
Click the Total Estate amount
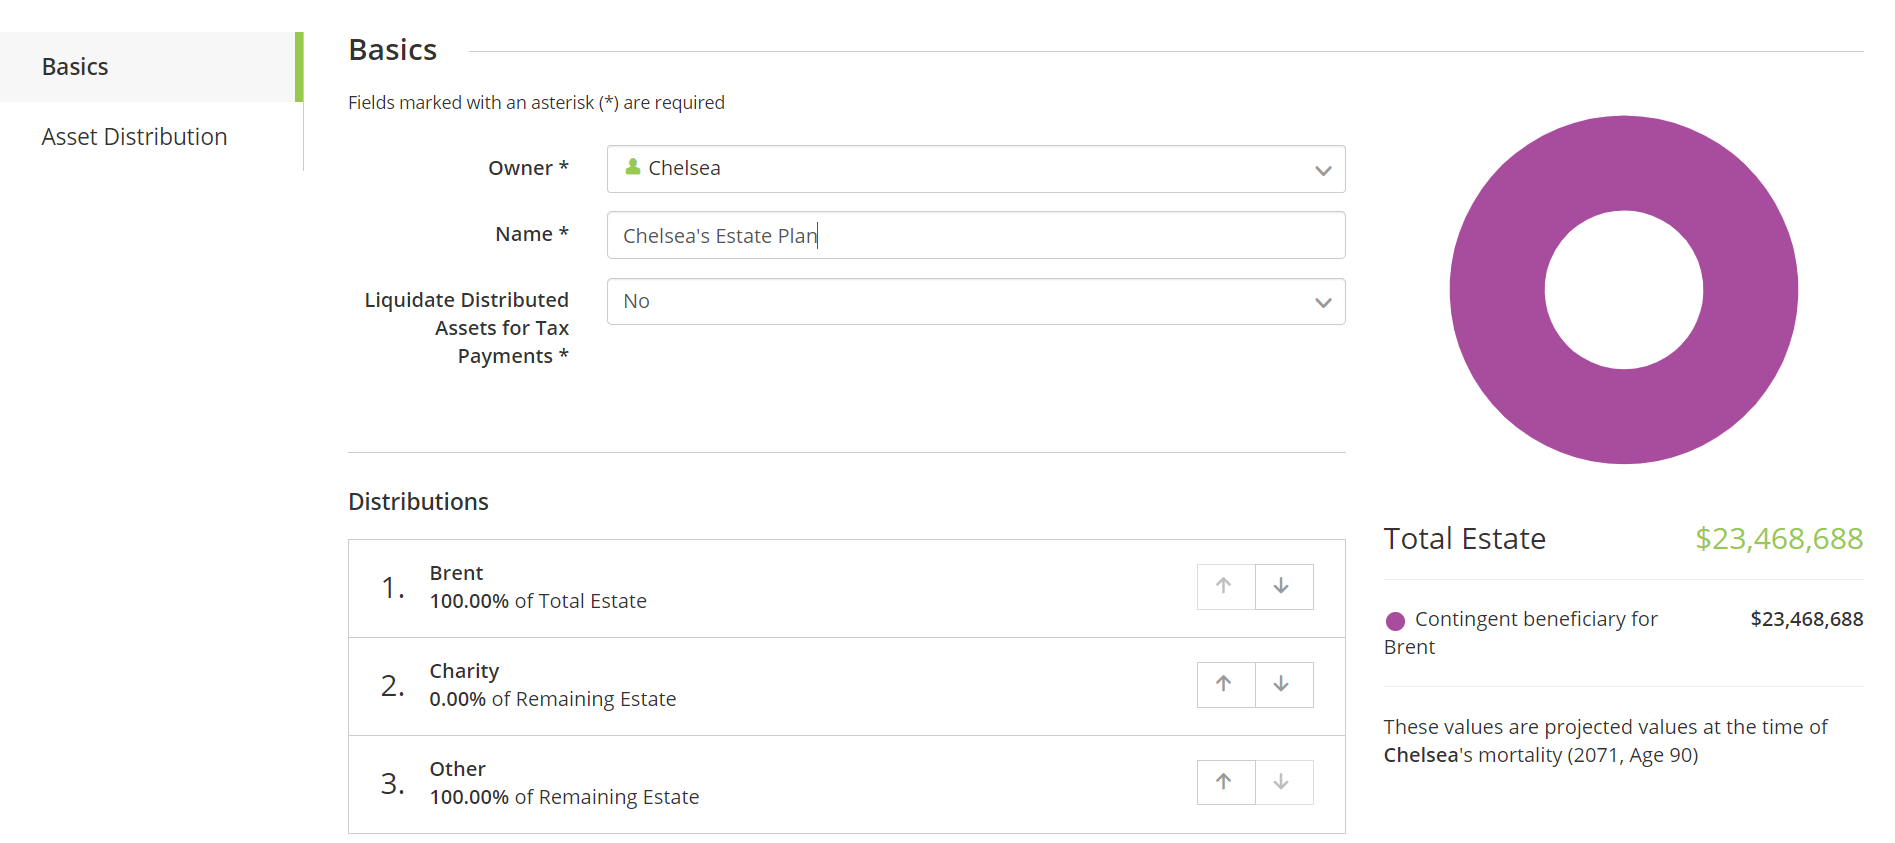click(1778, 539)
